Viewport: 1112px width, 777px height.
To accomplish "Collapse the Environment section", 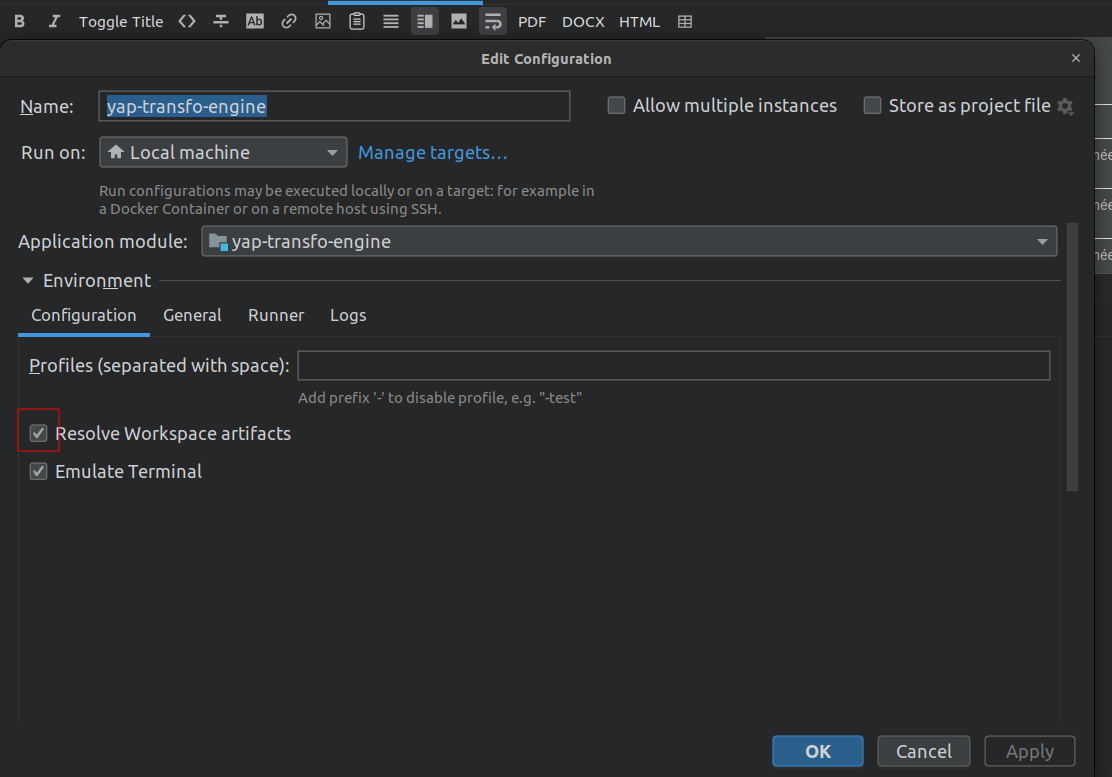I will coord(28,281).
